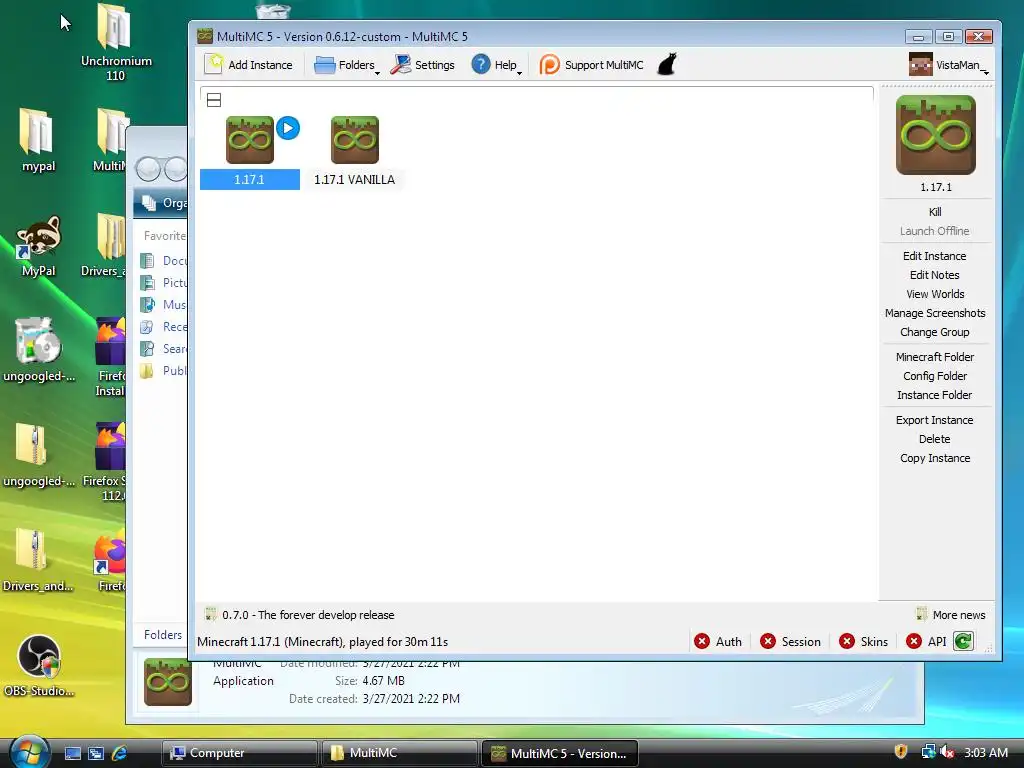Open MultiMC Settings
Screen dimensions: 1024x768
tap(423, 65)
